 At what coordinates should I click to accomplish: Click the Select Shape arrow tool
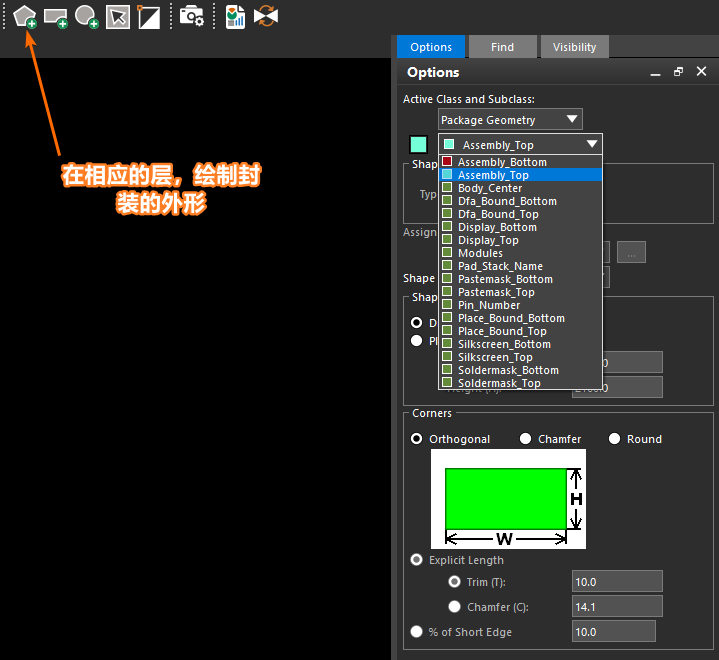click(x=118, y=16)
